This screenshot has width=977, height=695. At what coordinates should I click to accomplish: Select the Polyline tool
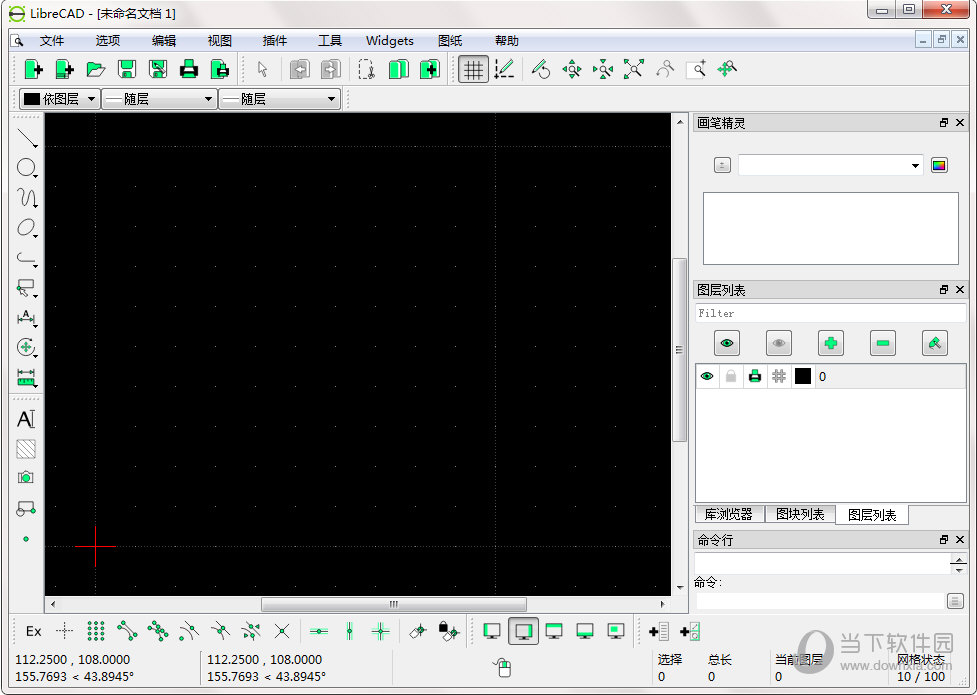coord(26,257)
